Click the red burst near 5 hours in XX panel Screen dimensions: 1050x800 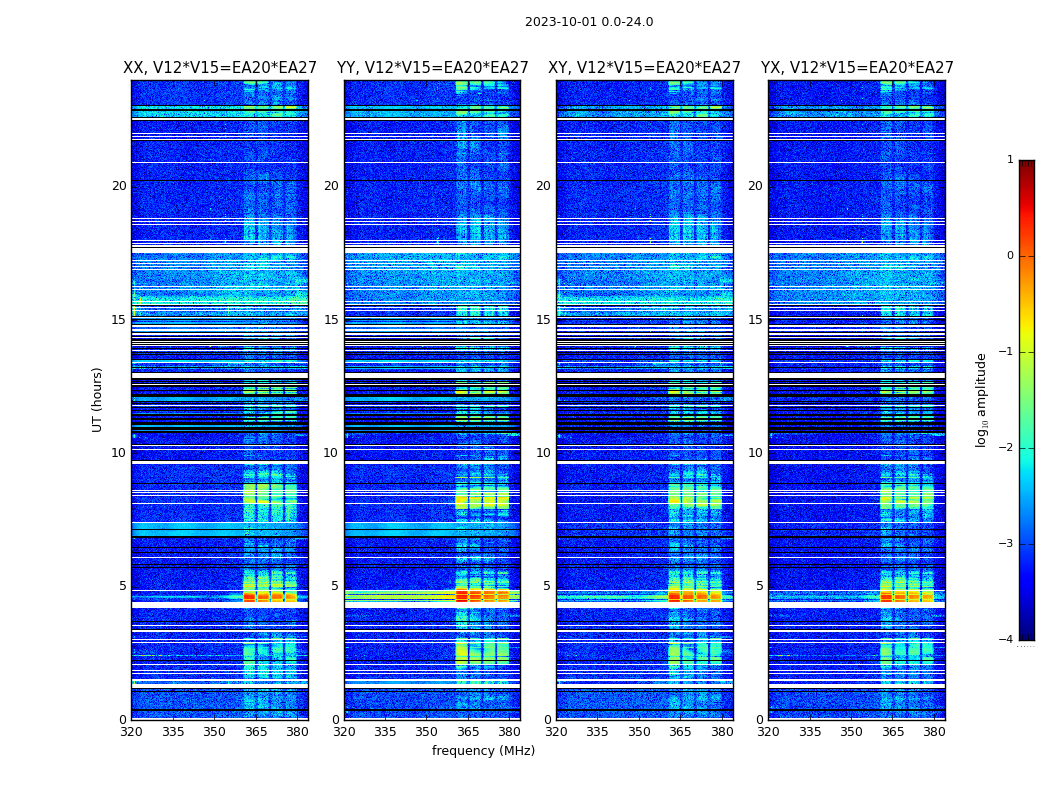[270, 596]
